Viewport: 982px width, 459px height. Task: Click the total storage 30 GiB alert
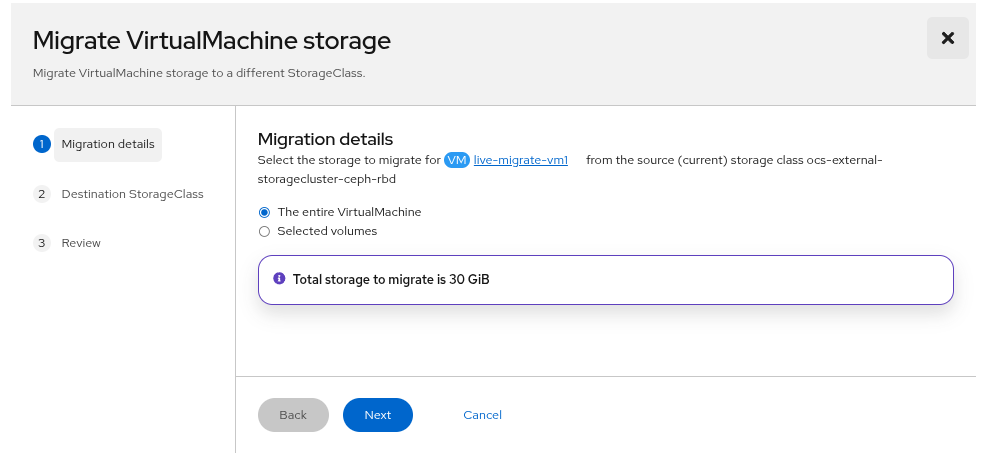(605, 280)
